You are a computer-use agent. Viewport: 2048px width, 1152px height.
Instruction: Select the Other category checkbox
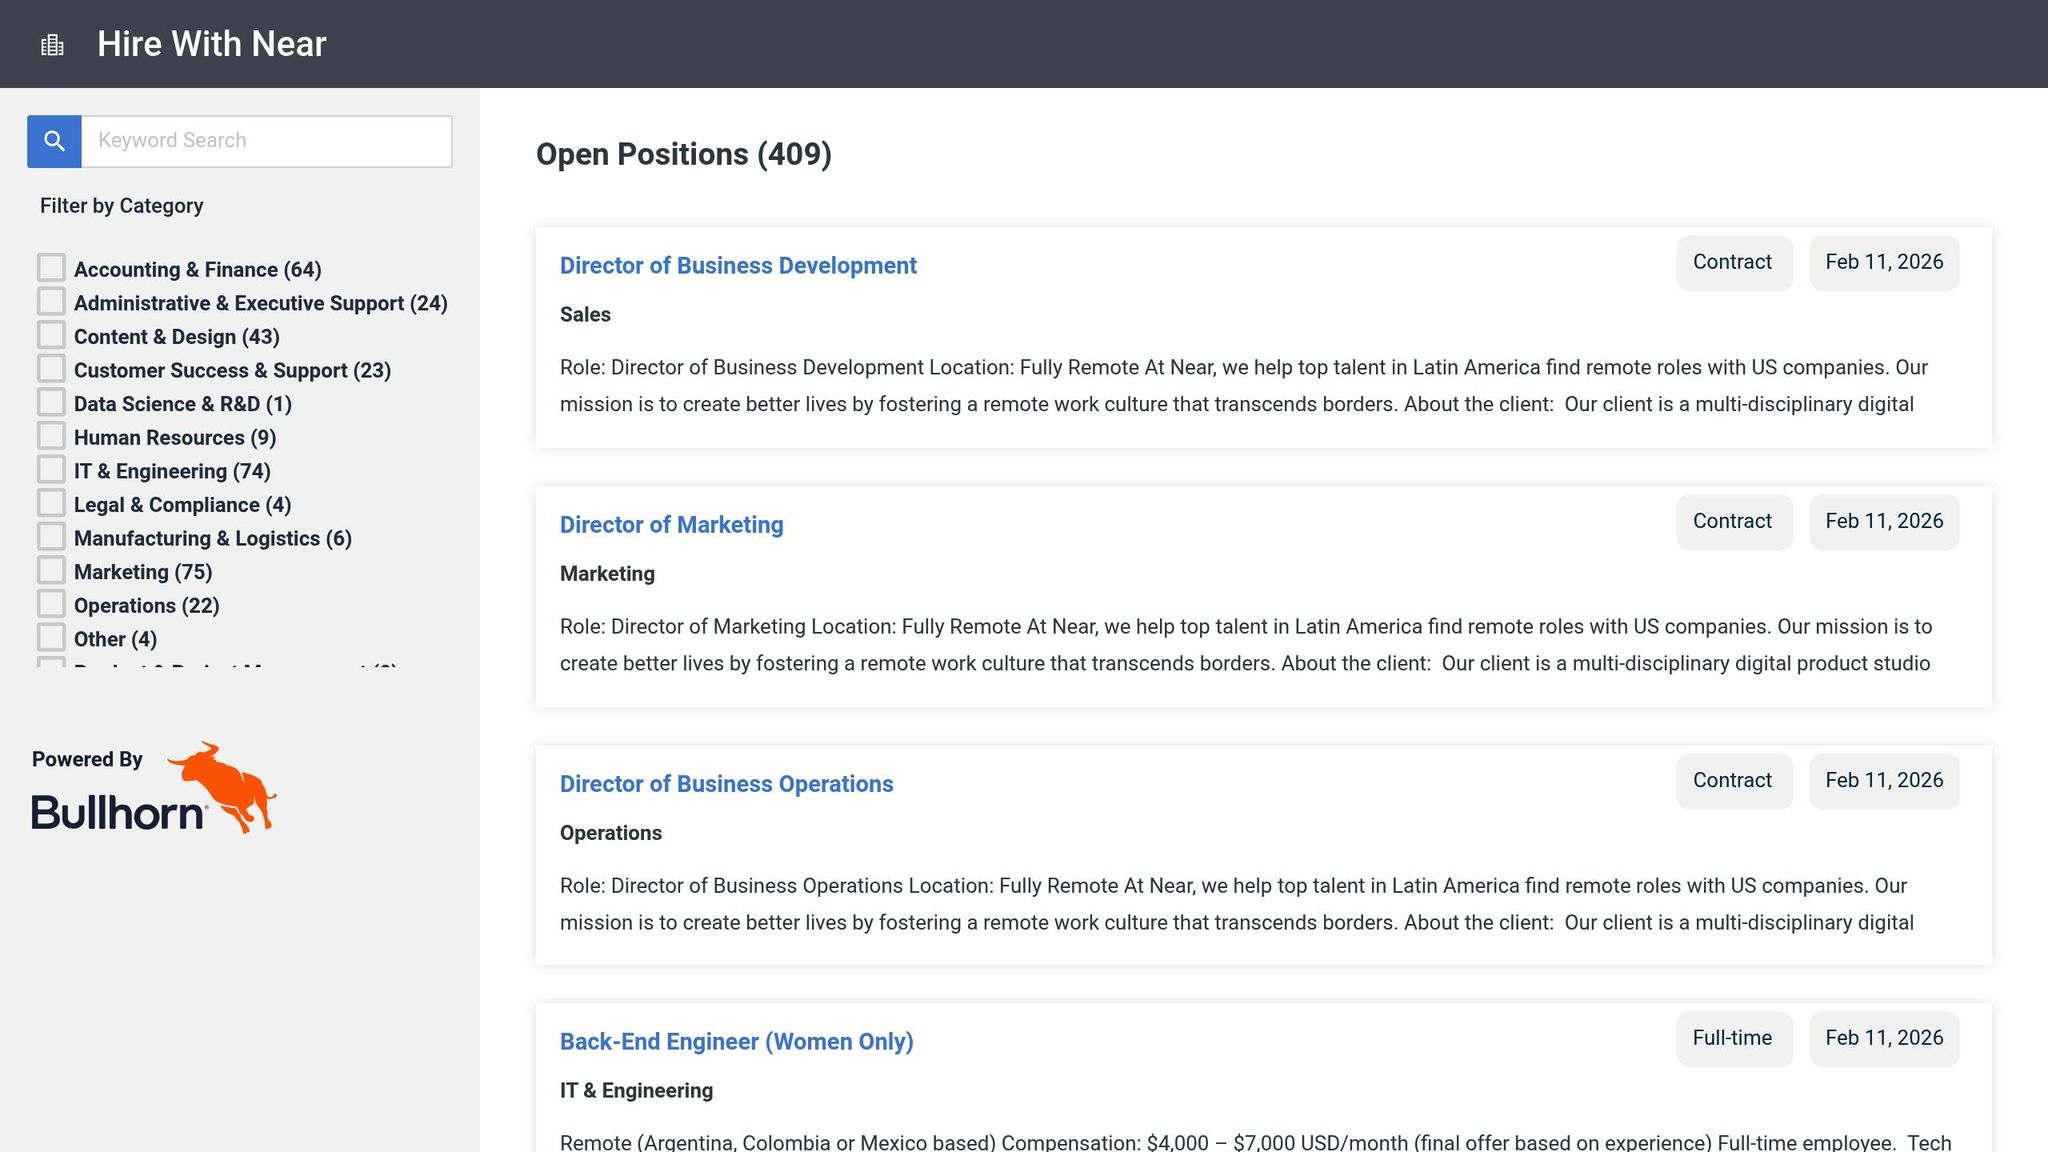51,638
